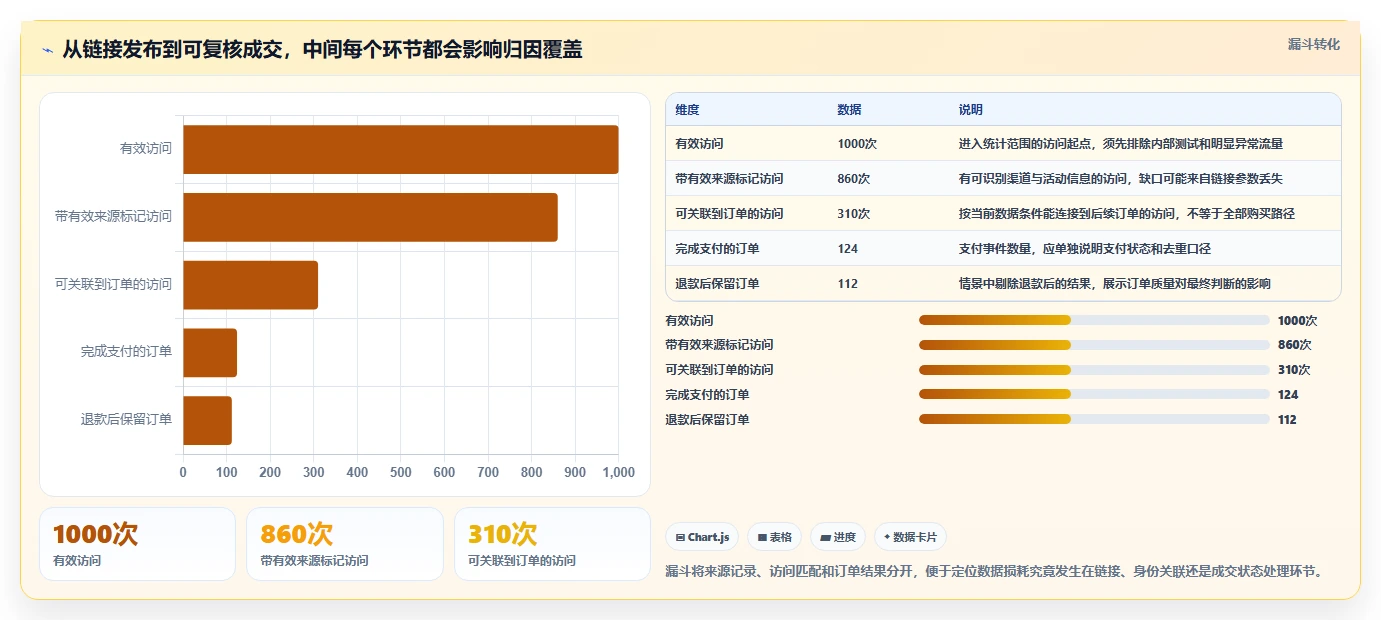This screenshot has height=620, width=1381.
Task: Click the chart y-axis label 退款后保留订单
Action: pyautogui.click(x=127, y=420)
